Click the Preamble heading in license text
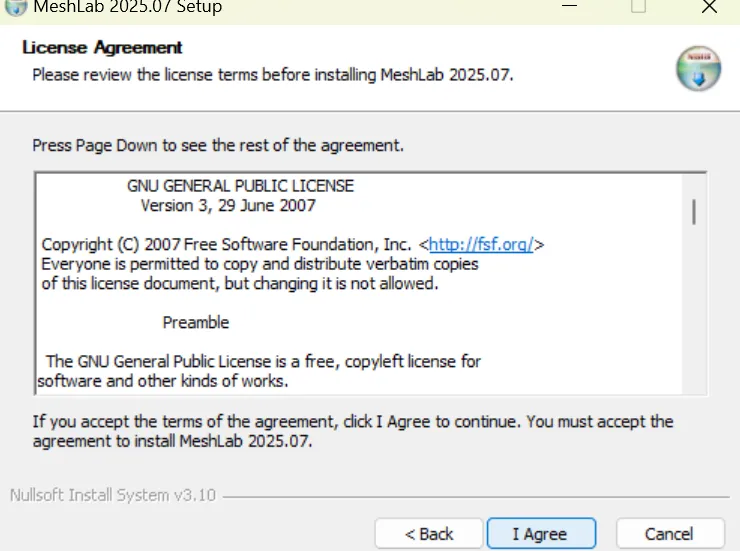740x551 pixels. point(196,322)
